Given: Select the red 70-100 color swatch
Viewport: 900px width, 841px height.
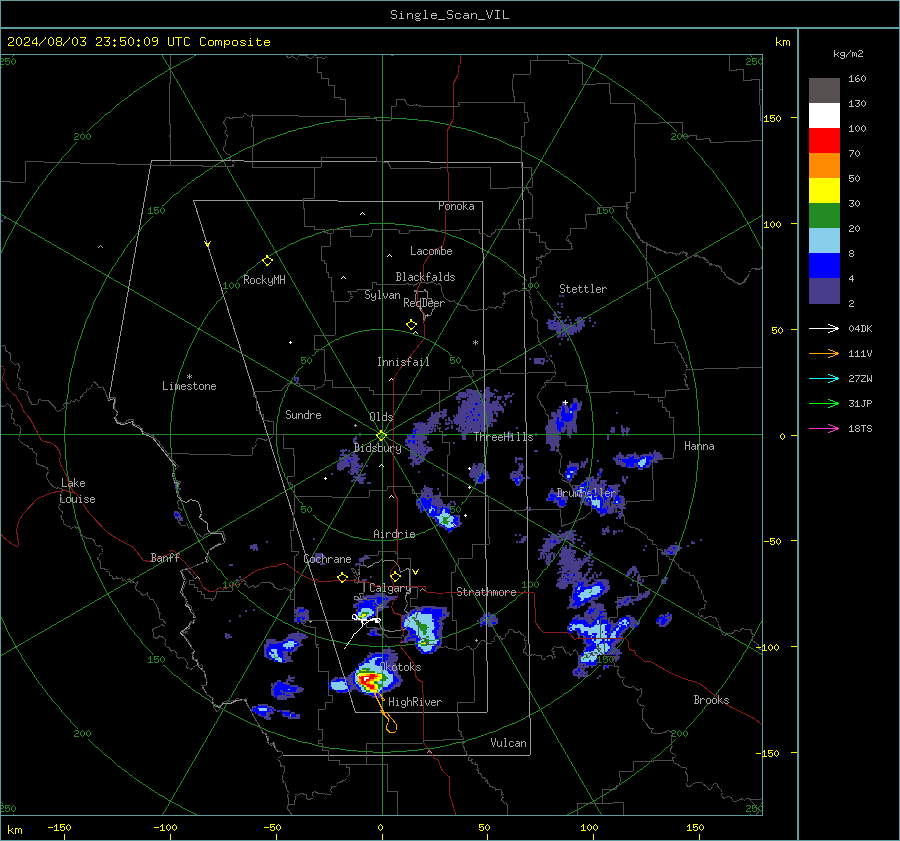Looking at the screenshot, I should [x=824, y=141].
